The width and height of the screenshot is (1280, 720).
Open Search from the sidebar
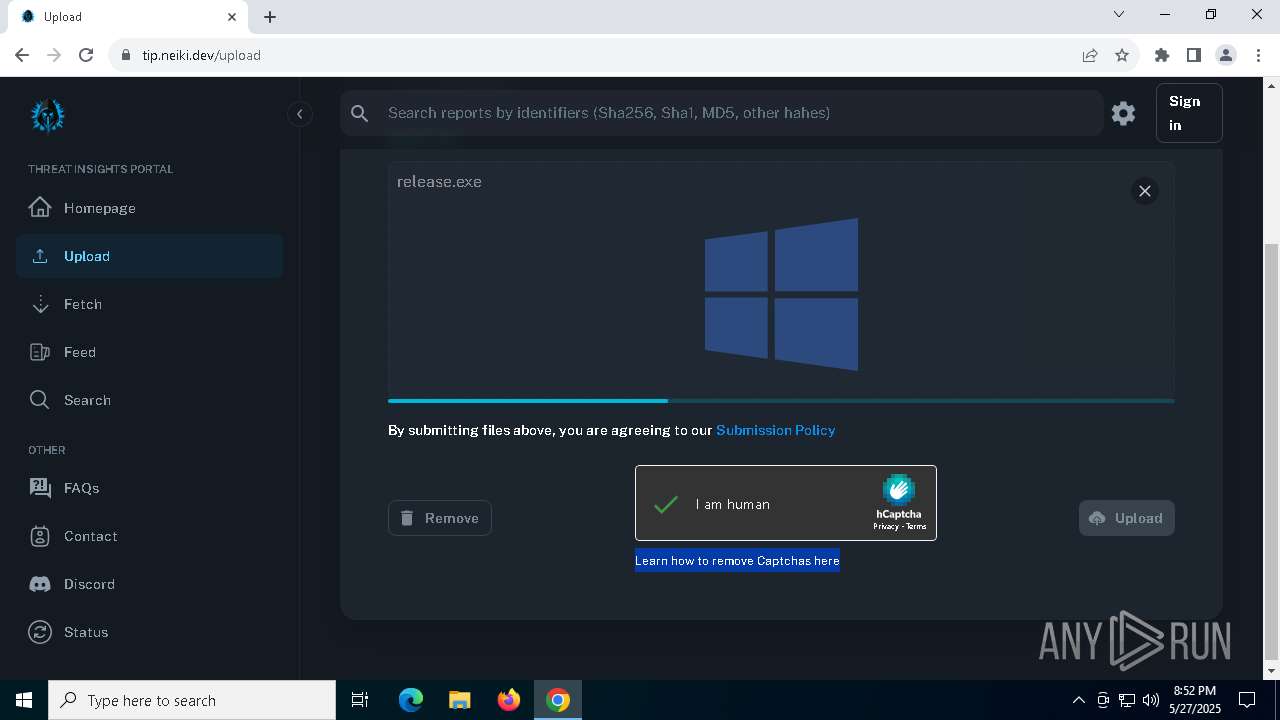[x=150, y=400]
